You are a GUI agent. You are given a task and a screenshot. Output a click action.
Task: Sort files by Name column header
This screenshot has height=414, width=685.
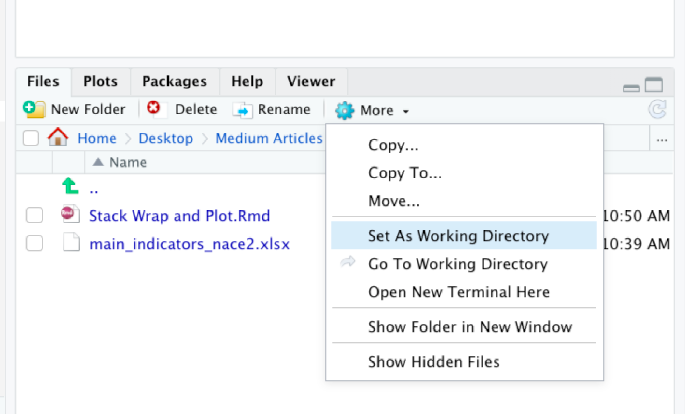click(x=128, y=162)
